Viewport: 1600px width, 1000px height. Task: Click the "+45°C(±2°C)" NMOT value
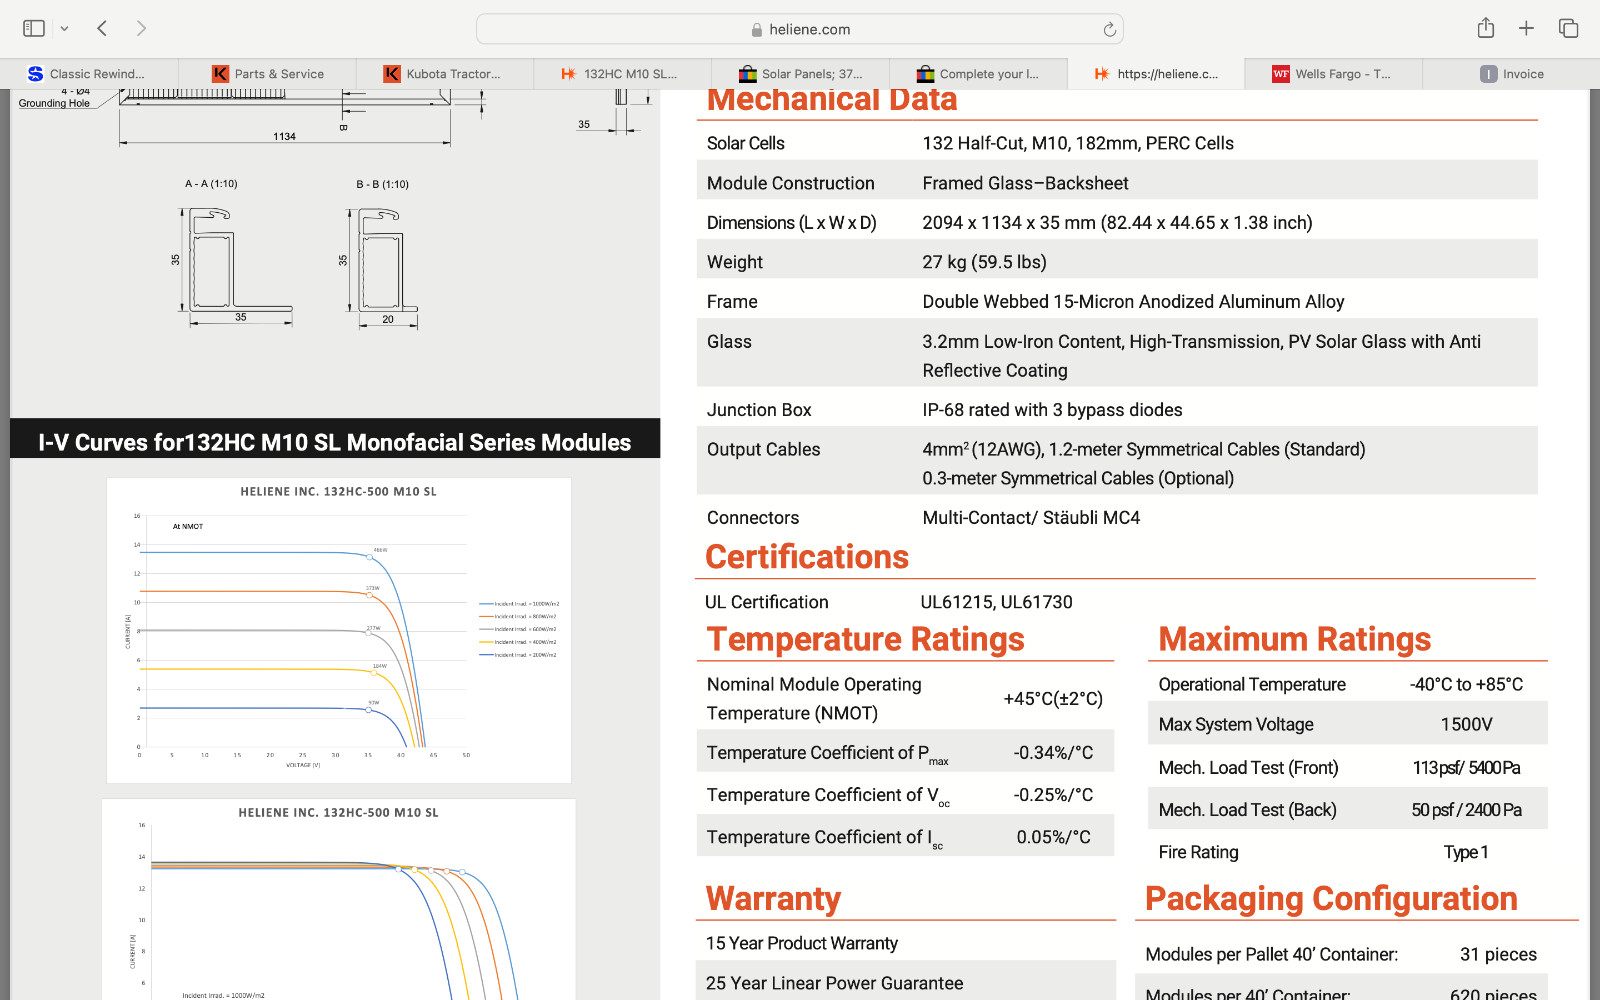[x=1053, y=699]
